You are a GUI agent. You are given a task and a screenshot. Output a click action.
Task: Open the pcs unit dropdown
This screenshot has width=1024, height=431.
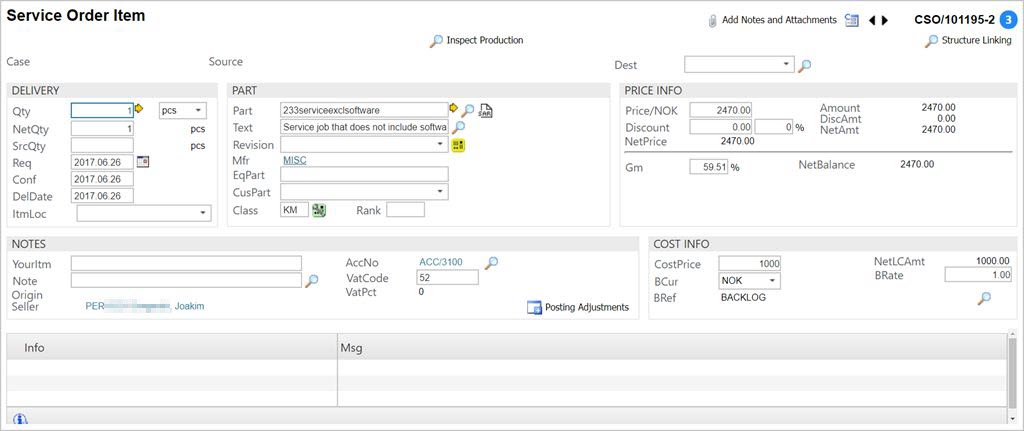[183, 110]
